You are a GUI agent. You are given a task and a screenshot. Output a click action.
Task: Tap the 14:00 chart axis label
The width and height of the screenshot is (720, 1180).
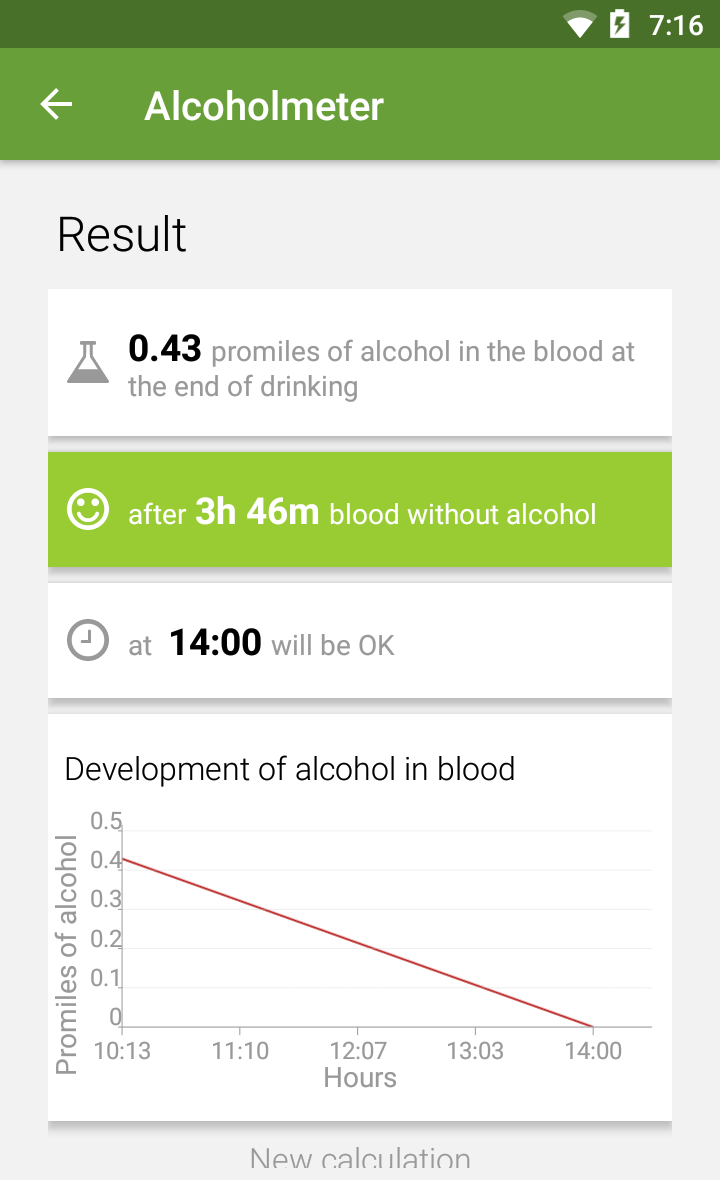pyautogui.click(x=593, y=1051)
